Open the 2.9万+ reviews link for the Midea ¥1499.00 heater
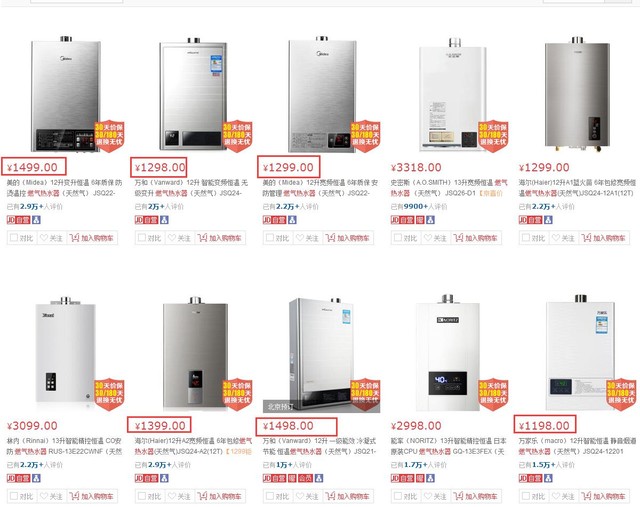Image resolution: width=640 pixels, height=507 pixels. tap(32, 205)
